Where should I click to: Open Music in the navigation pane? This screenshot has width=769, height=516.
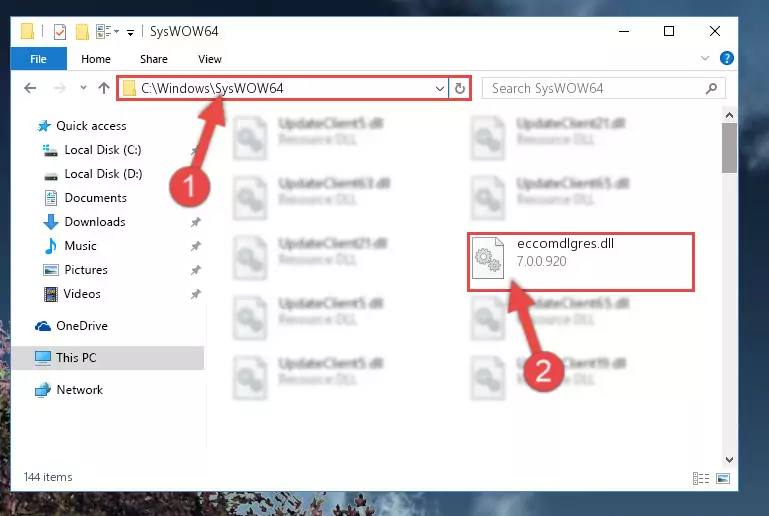click(x=80, y=246)
